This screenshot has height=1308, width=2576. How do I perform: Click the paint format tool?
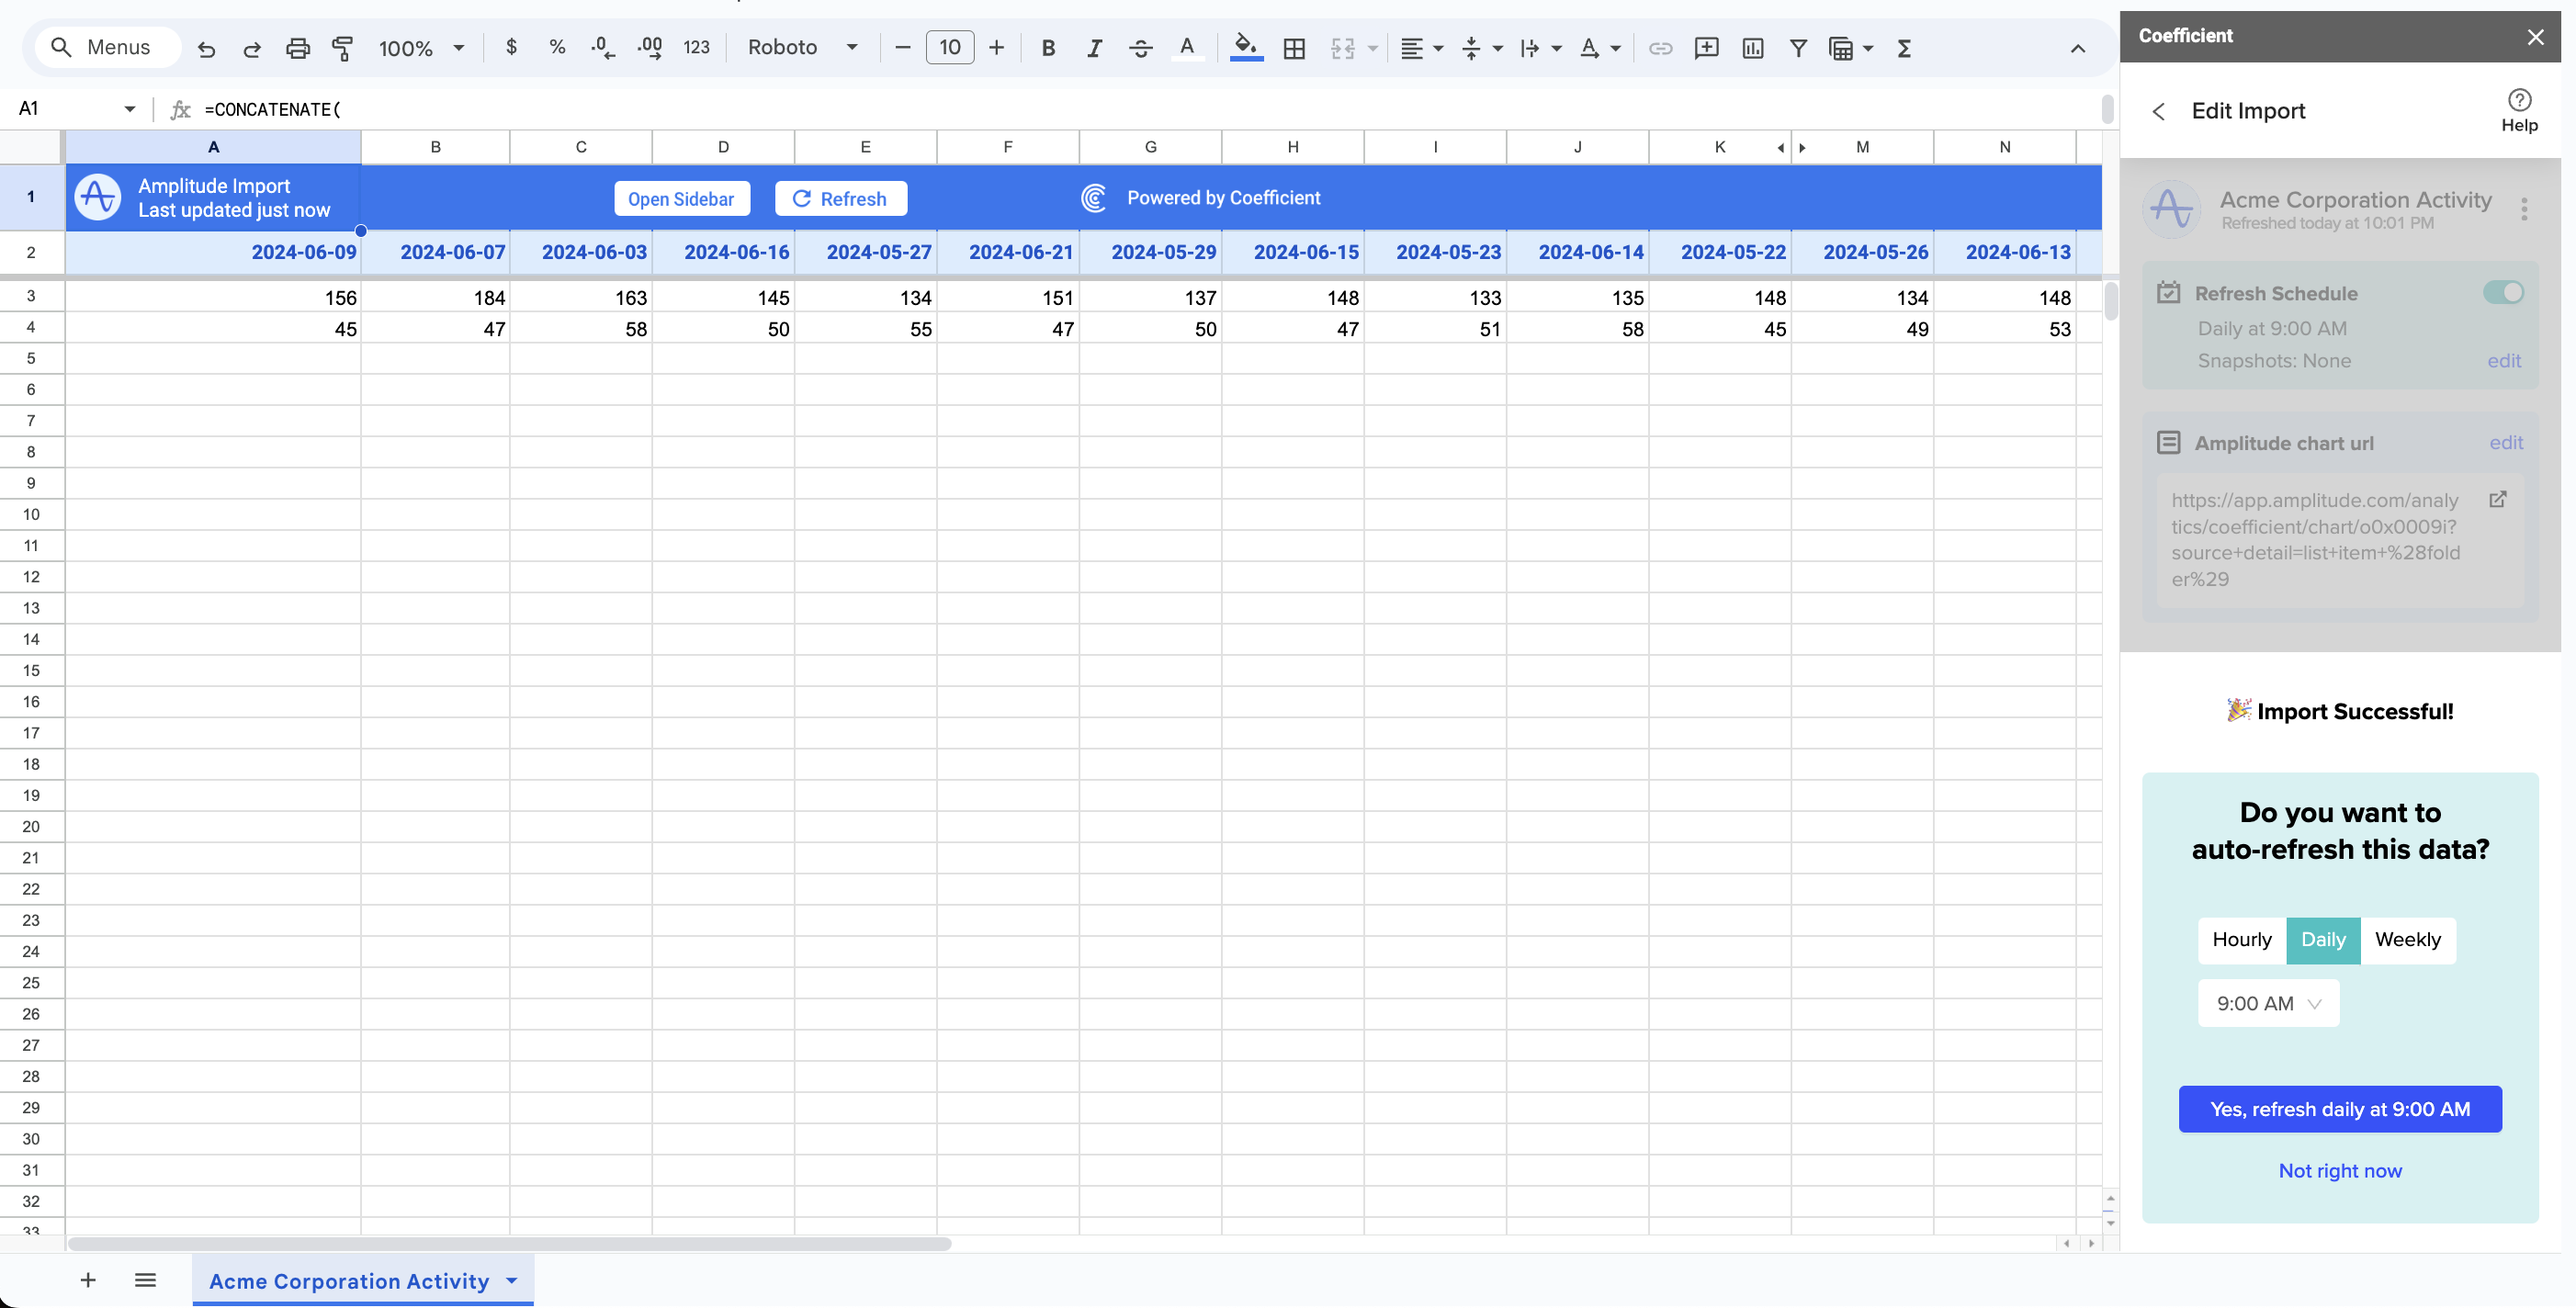(x=342, y=48)
